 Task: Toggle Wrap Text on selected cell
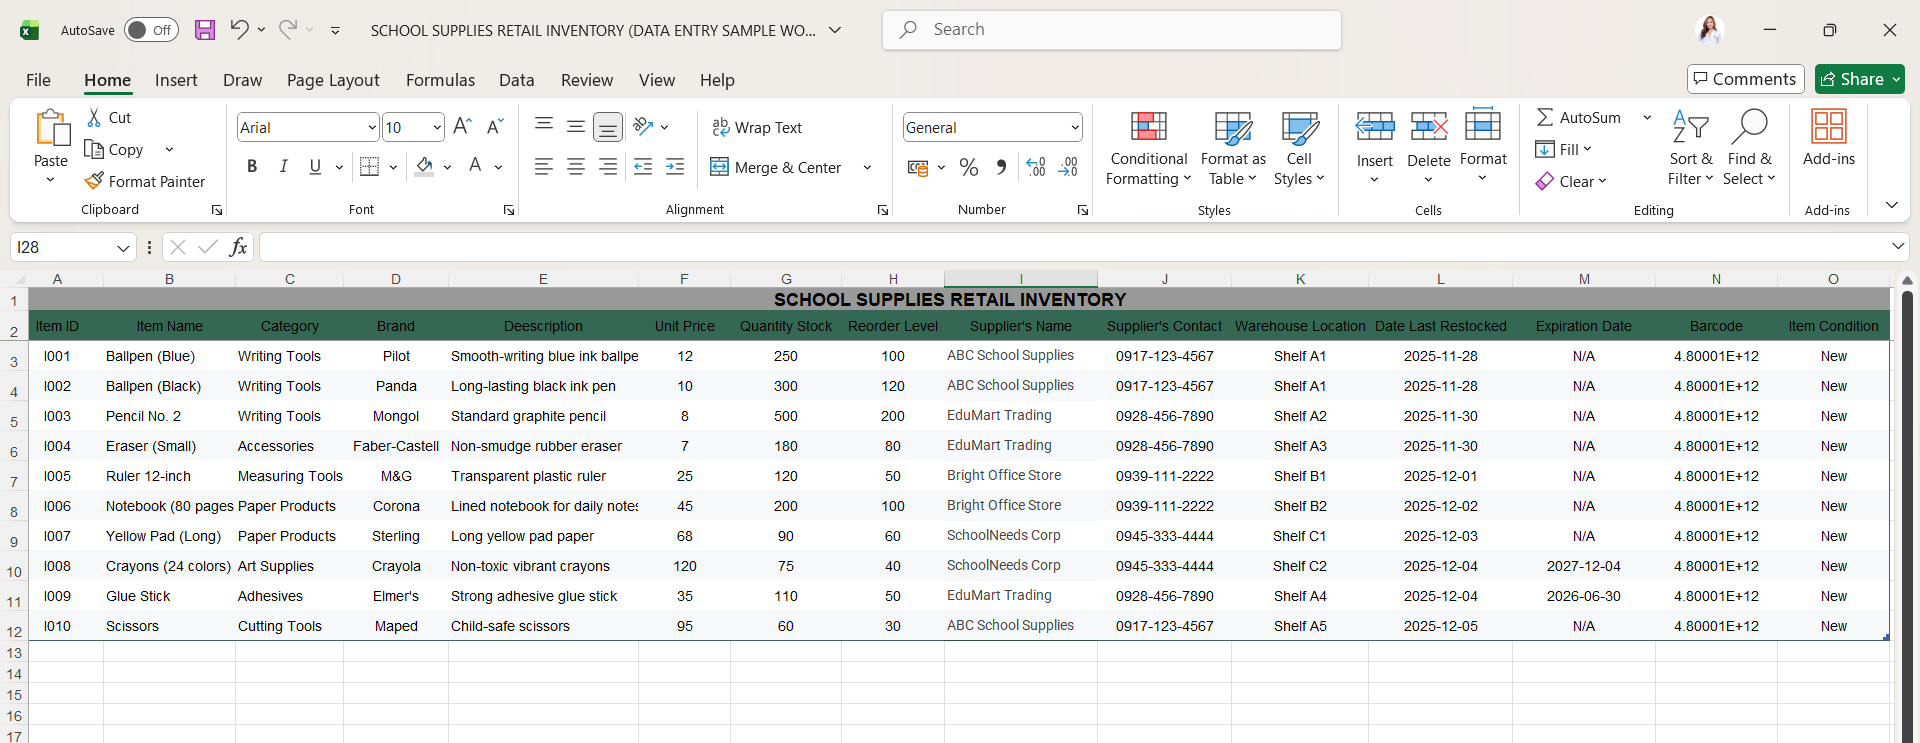click(x=757, y=127)
